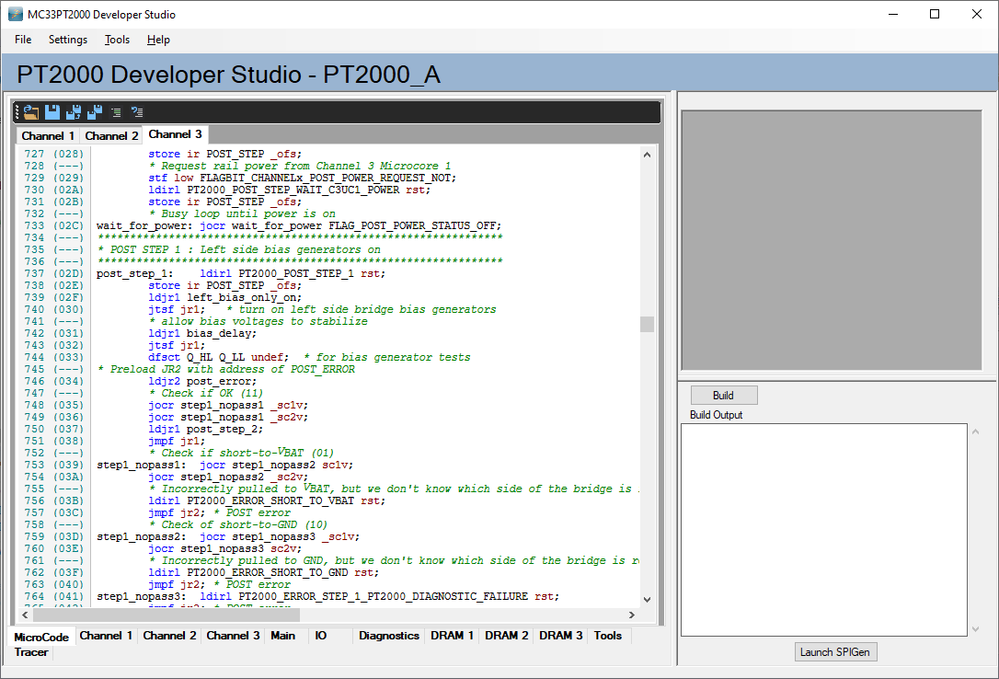
Task: Click code editor scroll up arrow
Action: pyautogui.click(x=647, y=154)
